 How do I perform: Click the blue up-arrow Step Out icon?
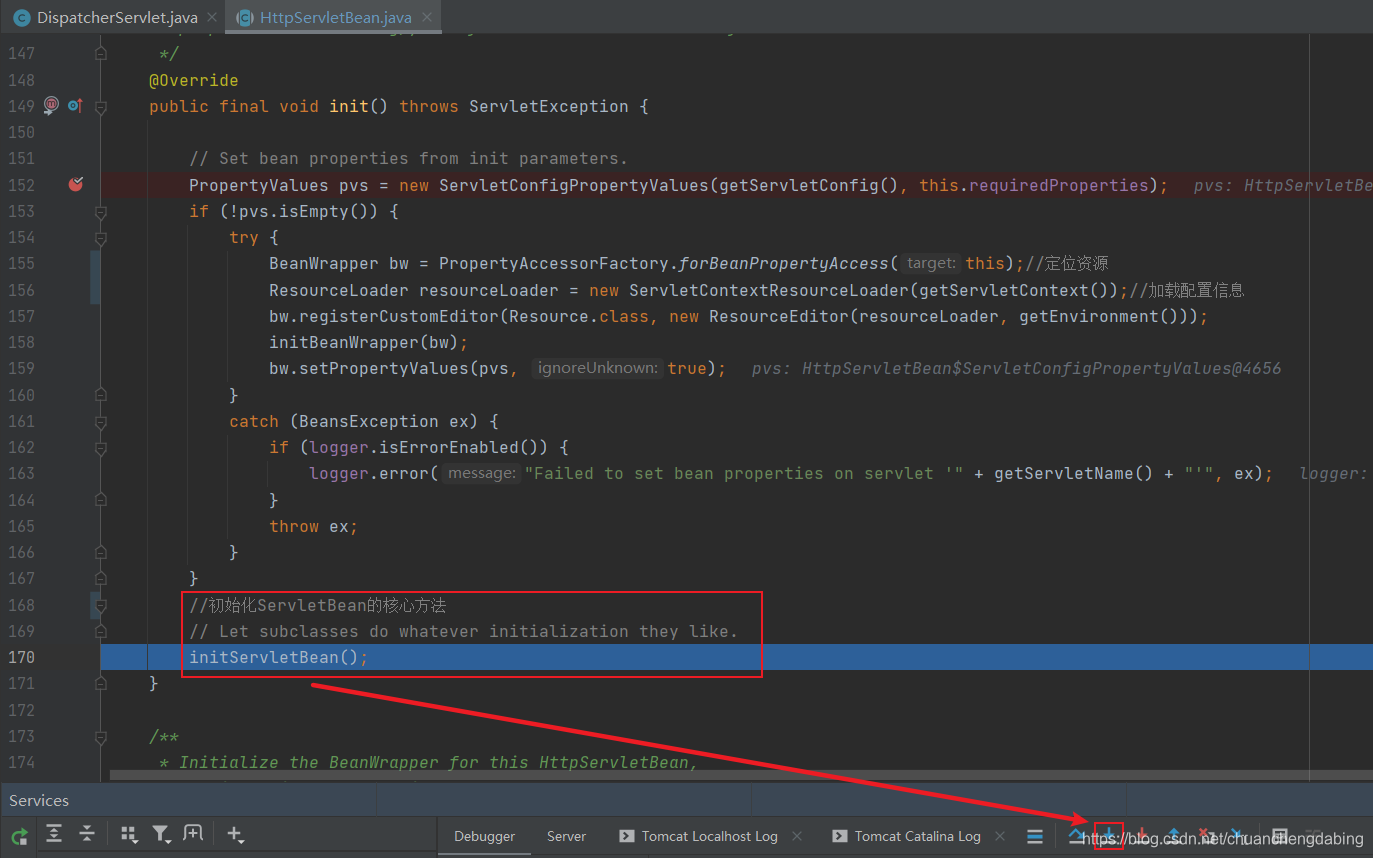pos(1174,835)
